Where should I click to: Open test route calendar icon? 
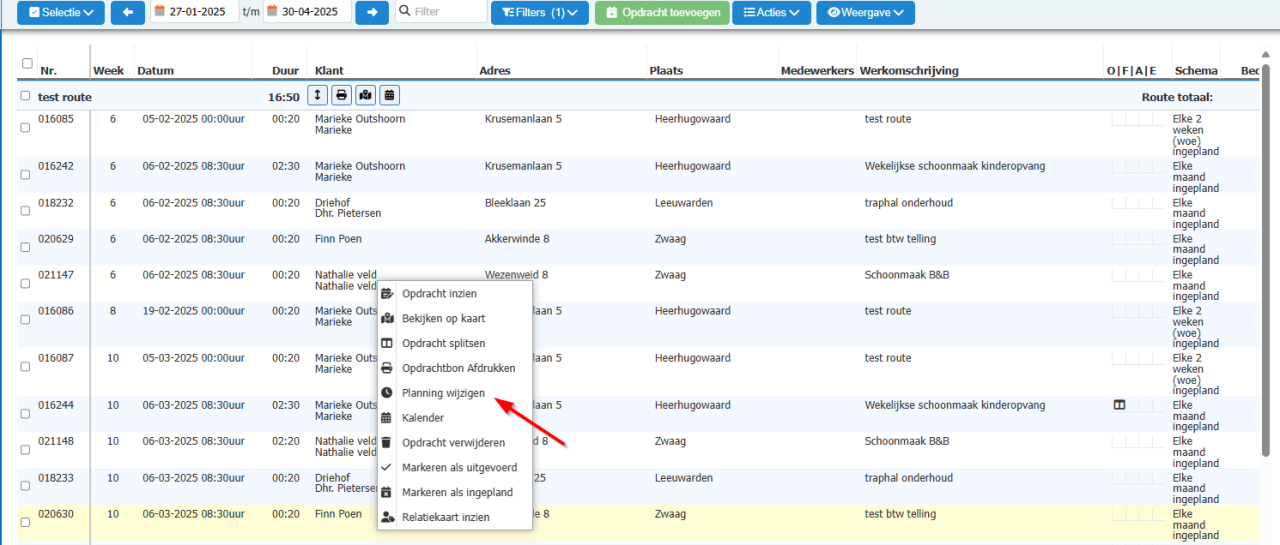coord(389,95)
